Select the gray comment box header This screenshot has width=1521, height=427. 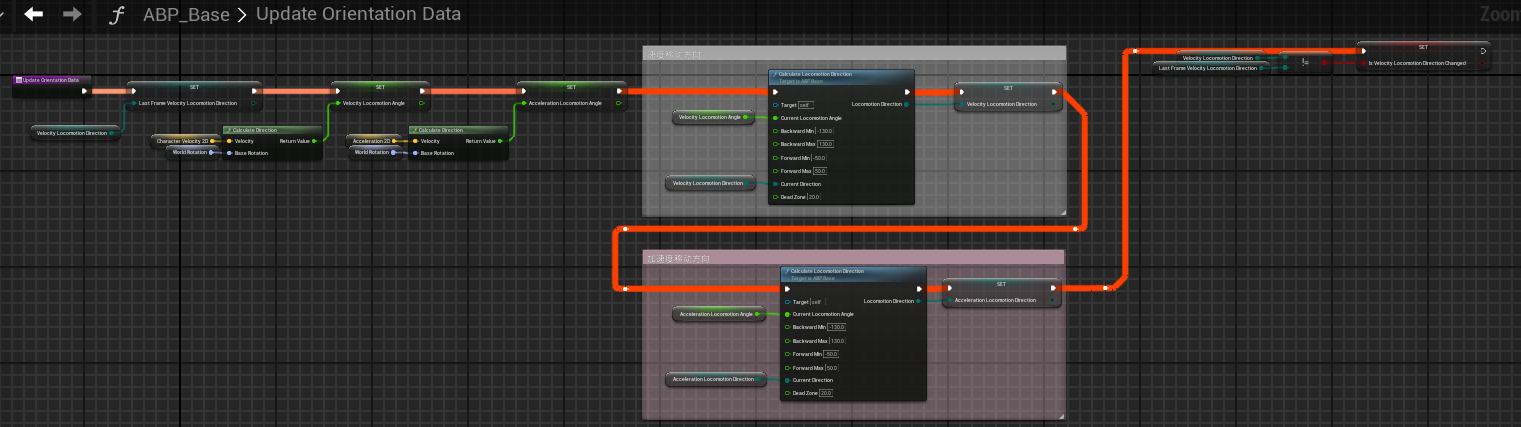[854, 54]
